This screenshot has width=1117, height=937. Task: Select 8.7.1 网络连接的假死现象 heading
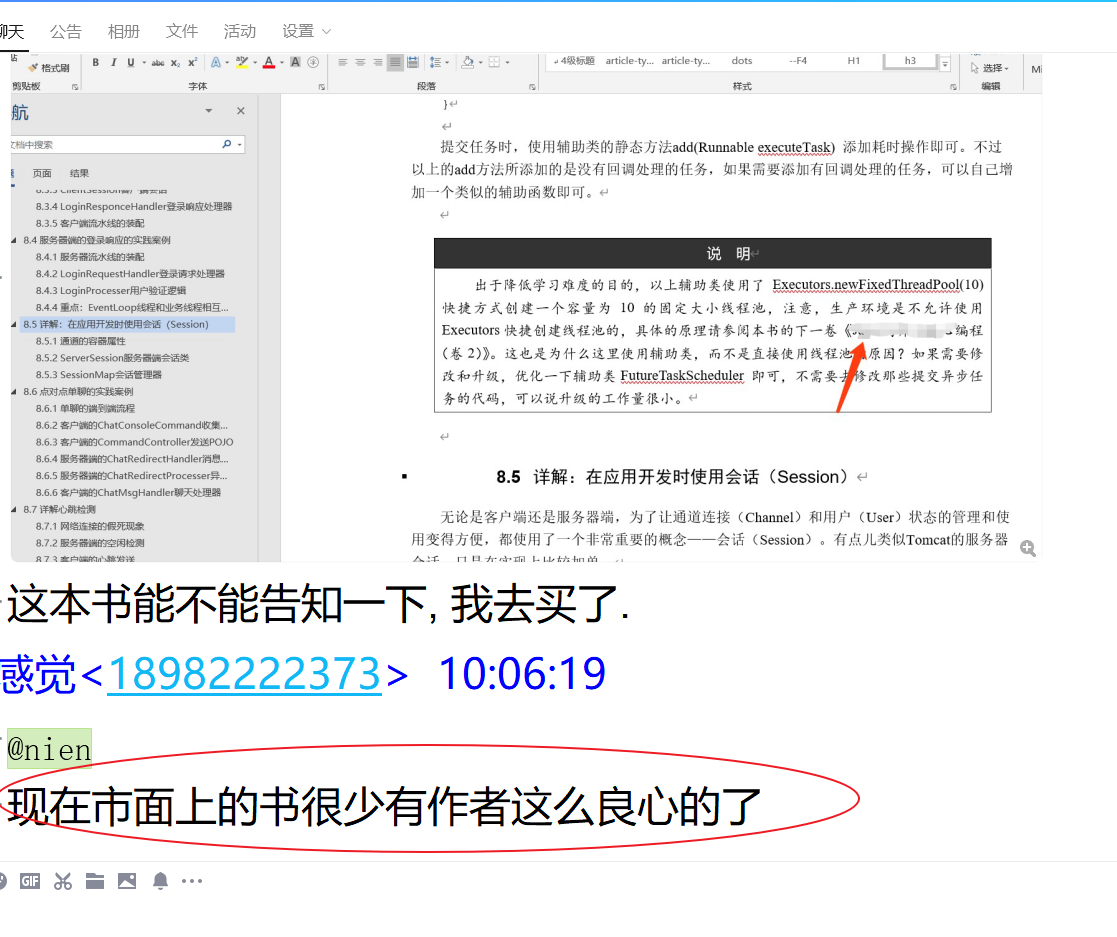pos(90,526)
